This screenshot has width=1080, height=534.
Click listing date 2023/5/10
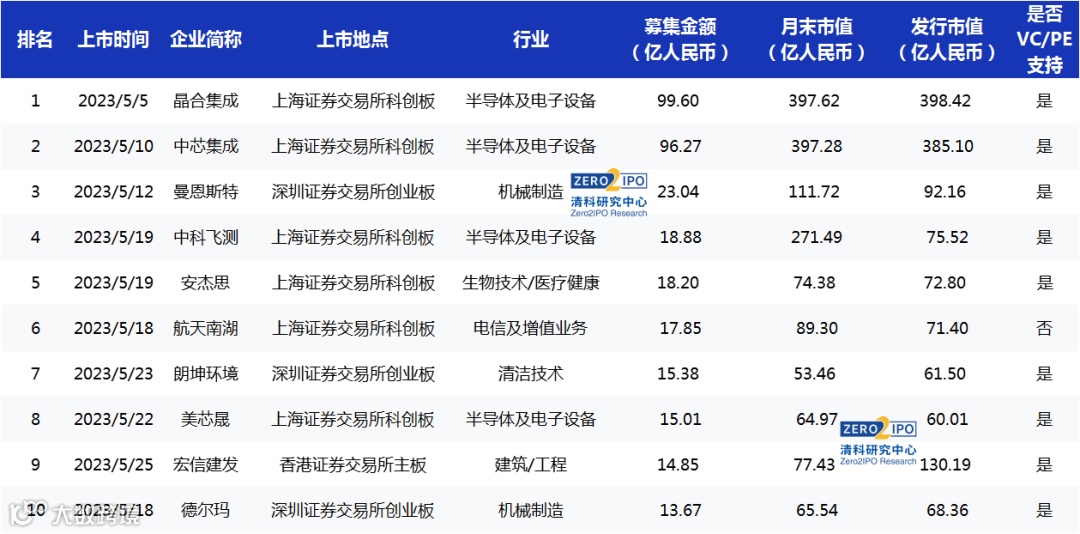pyautogui.click(x=114, y=146)
